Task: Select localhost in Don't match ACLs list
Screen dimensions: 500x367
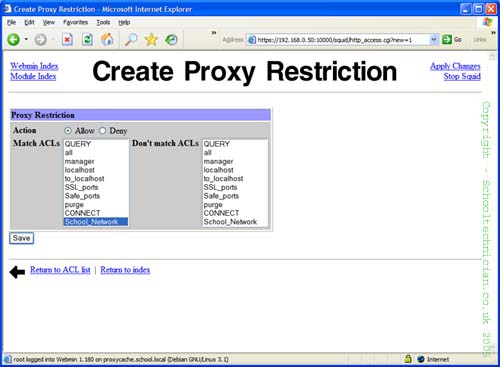Action: (x=235, y=170)
